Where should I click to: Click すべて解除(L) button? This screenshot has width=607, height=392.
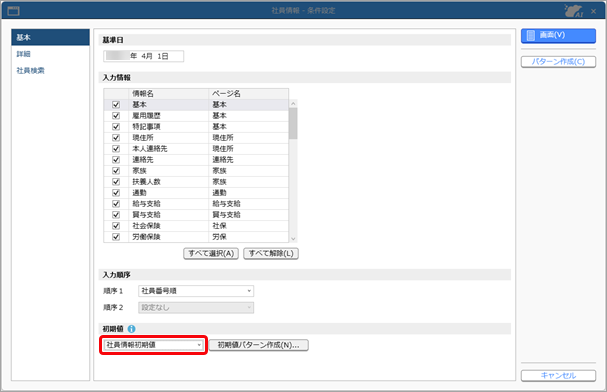tap(271, 253)
